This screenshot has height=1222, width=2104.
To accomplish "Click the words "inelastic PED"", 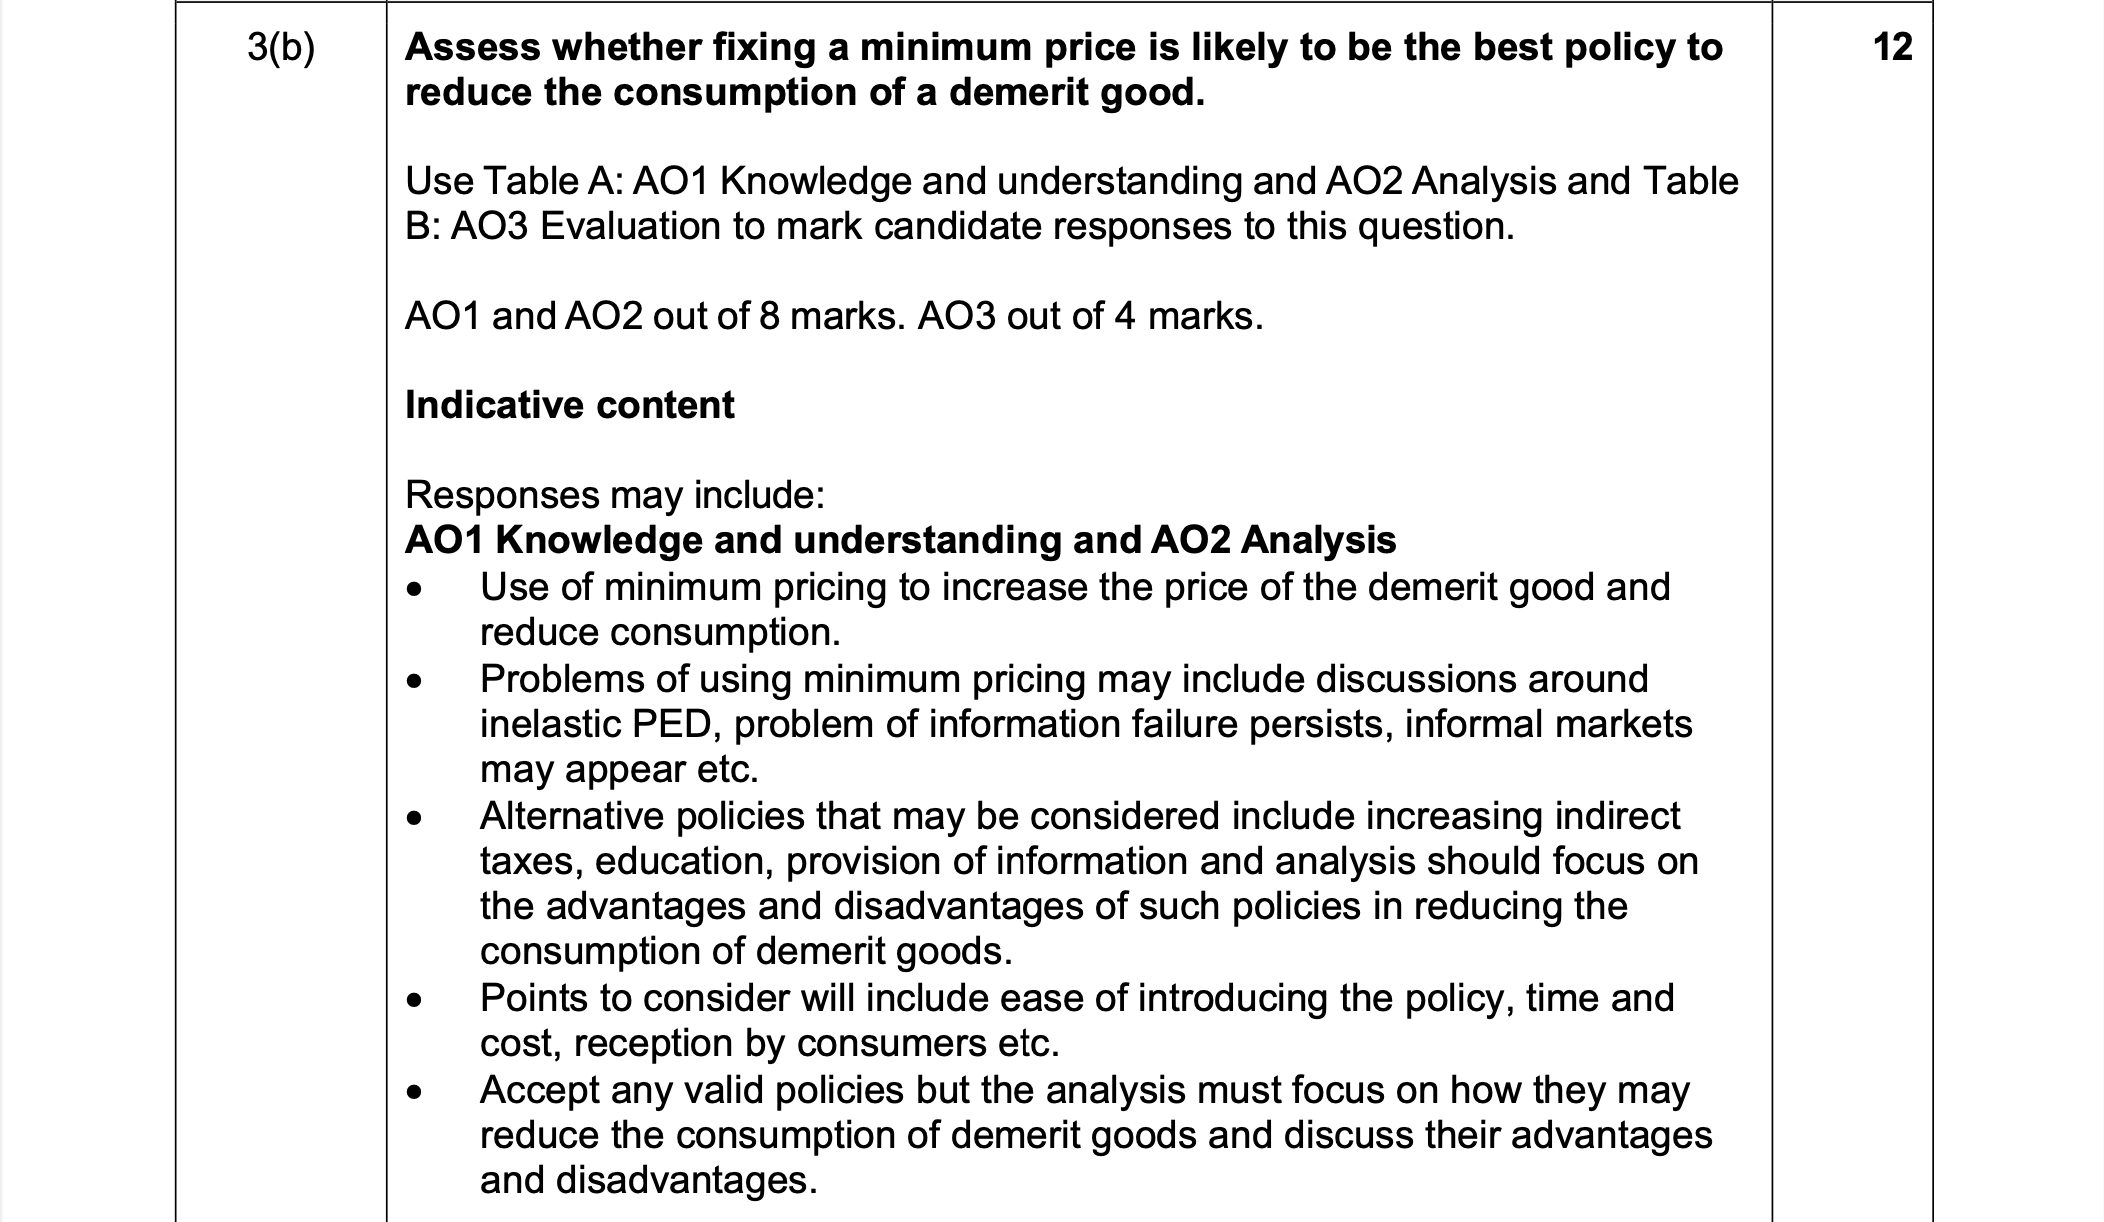I will 597,724.
